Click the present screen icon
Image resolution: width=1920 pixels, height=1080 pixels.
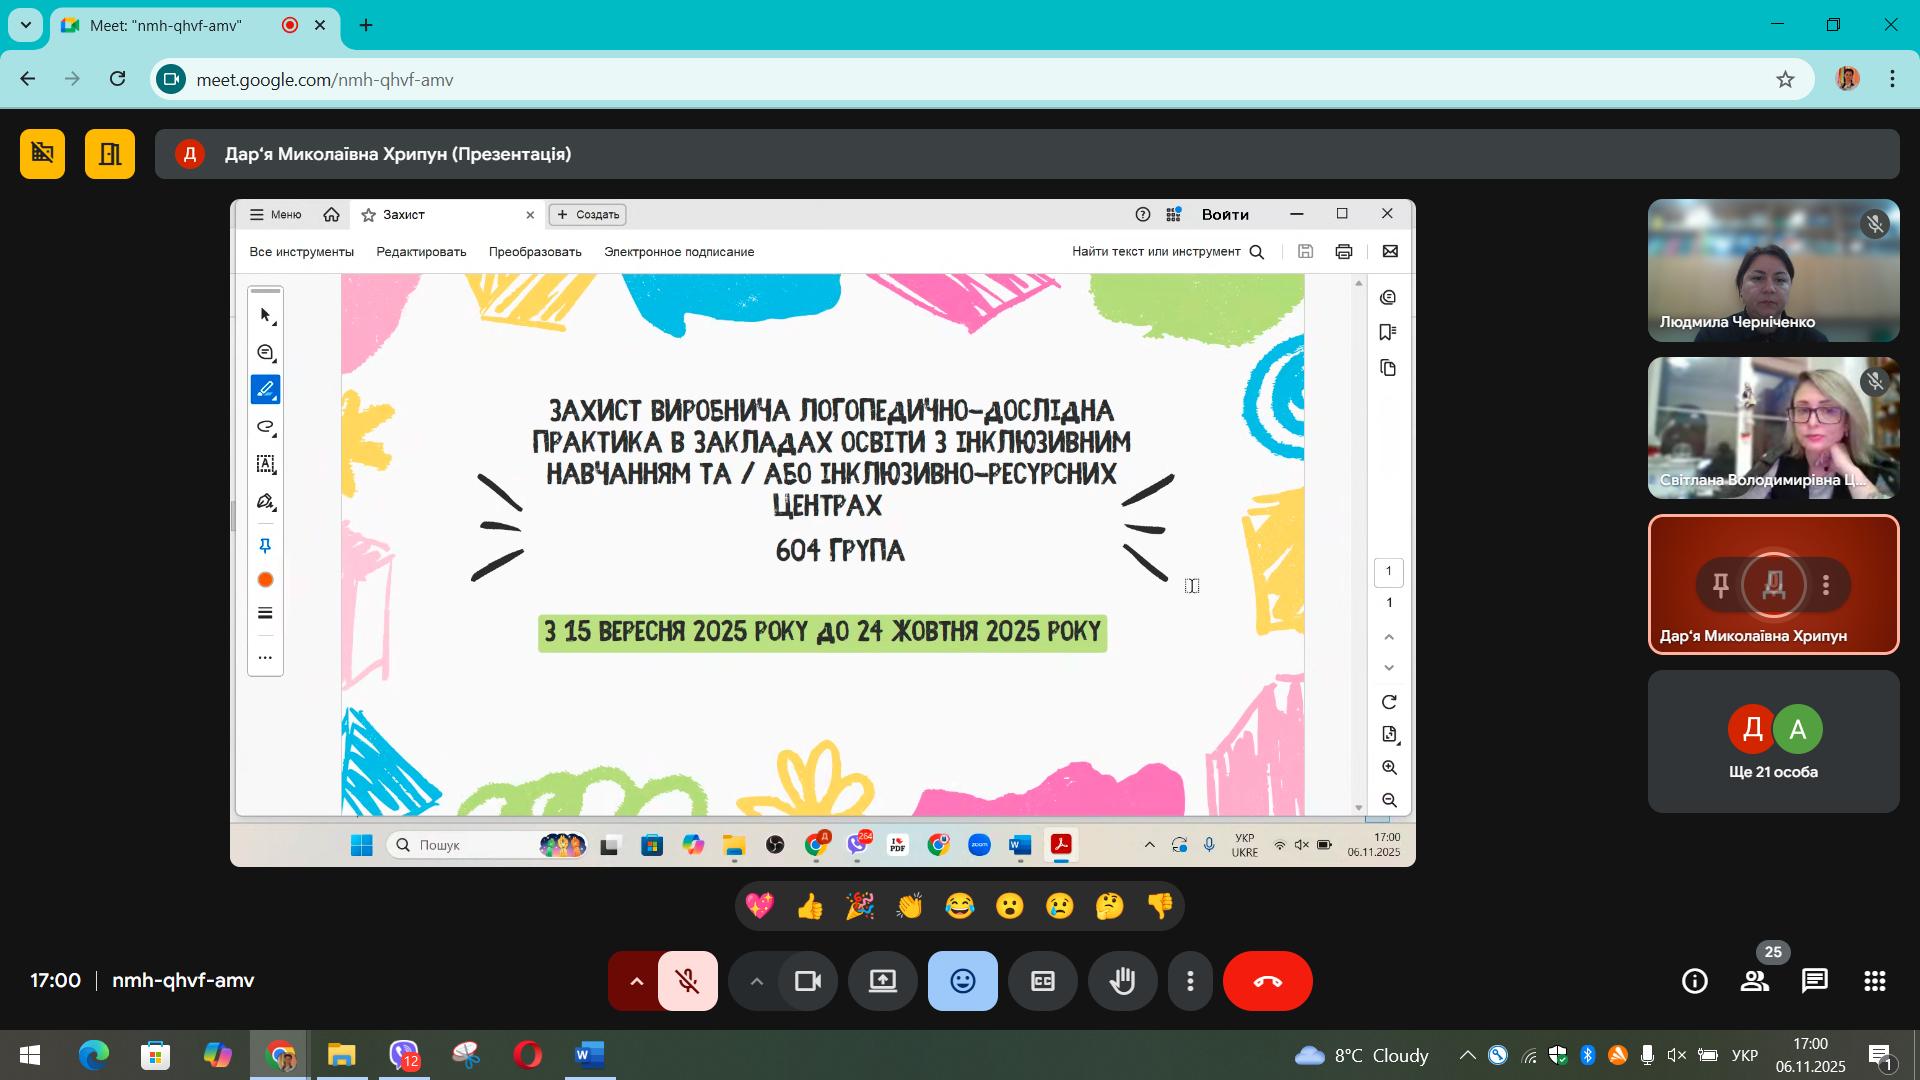882,981
